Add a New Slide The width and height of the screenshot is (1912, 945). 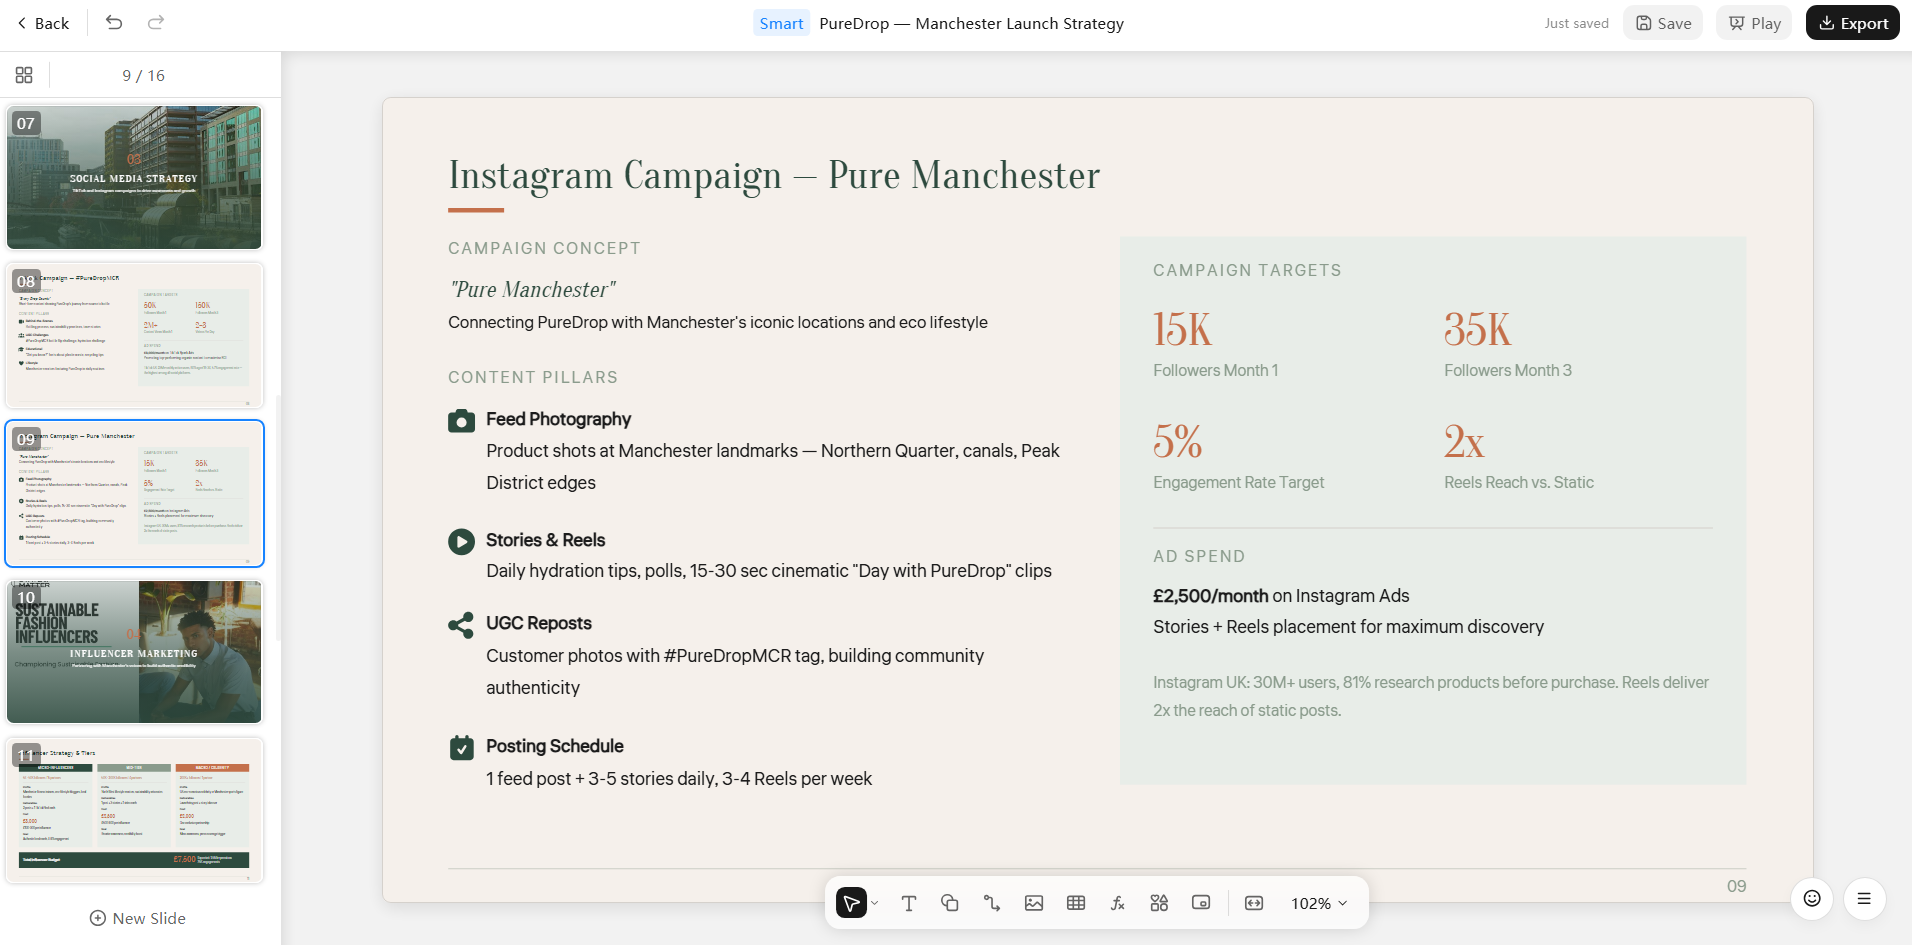point(138,918)
